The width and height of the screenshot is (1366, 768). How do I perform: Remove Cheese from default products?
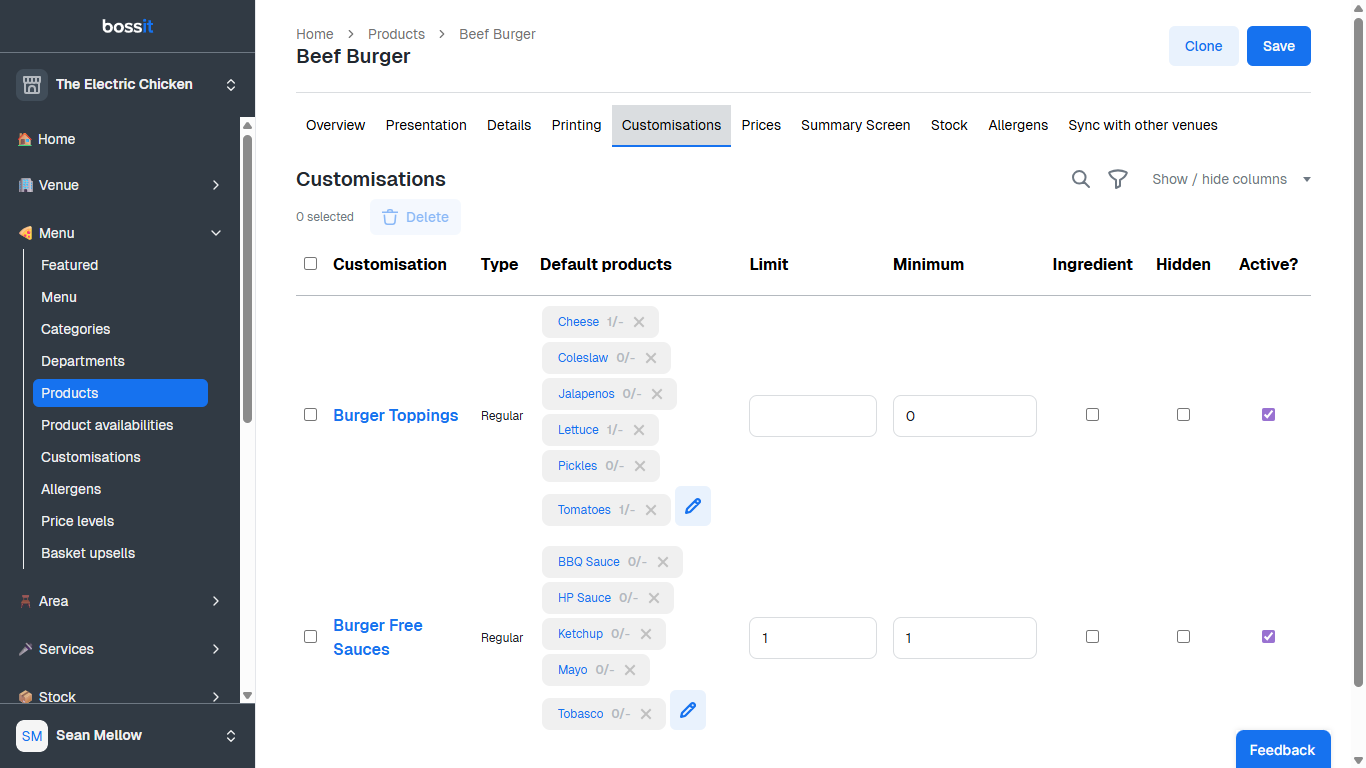(x=639, y=322)
